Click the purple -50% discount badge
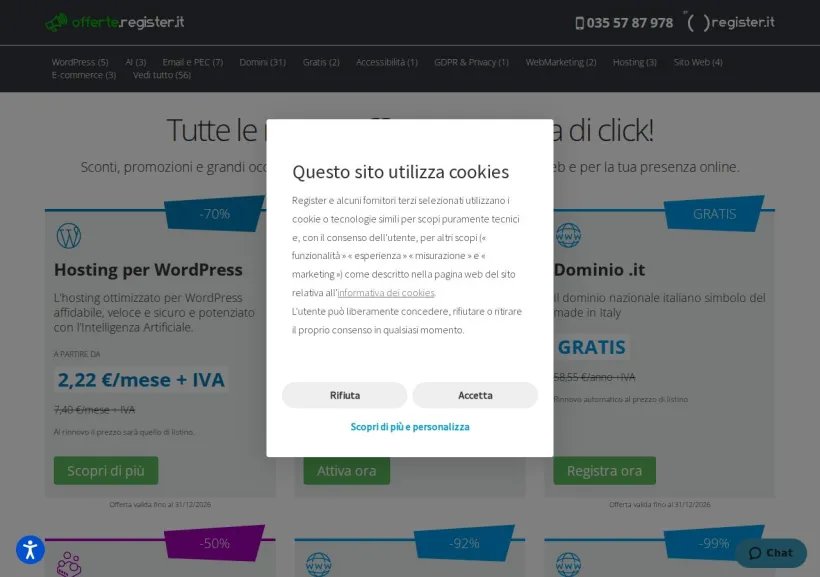 [214, 544]
